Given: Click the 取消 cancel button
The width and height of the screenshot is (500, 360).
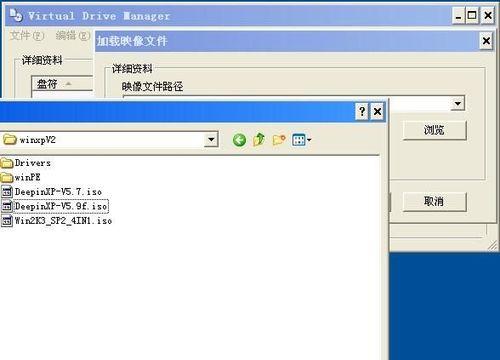Looking at the screenshot, I should 434,201.
